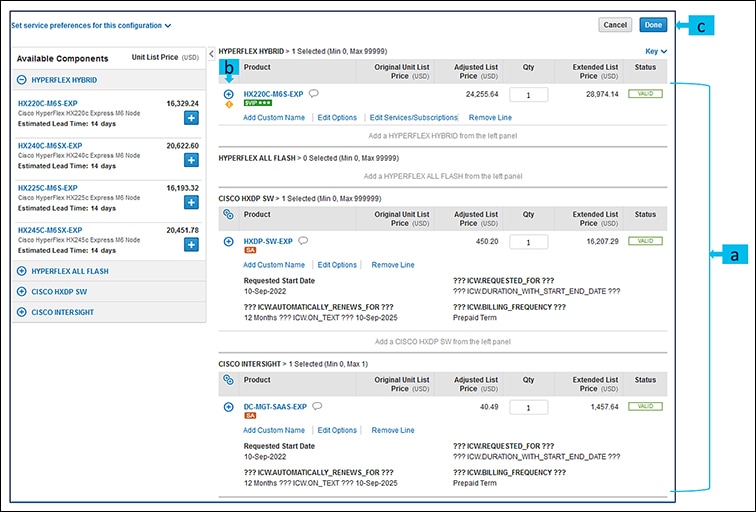Click the SA badge under HXDP-SW-EXP
The height and width of the screenshot is (512, 756).
(250, 250)
